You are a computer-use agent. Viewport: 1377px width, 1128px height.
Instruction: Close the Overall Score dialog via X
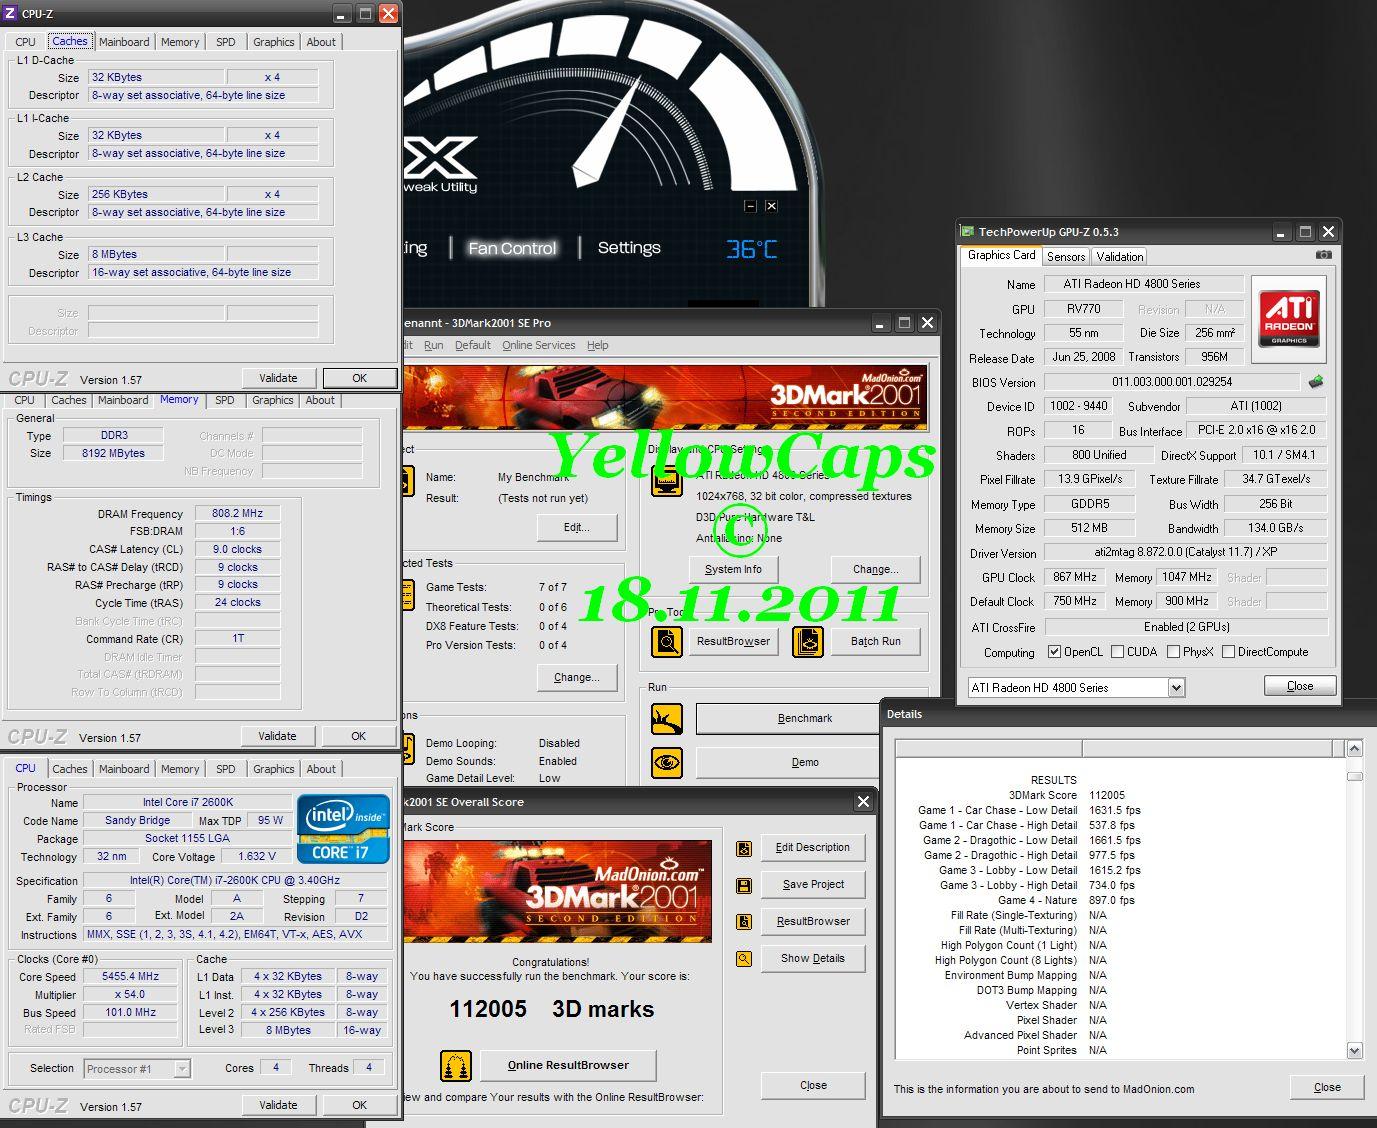click(x=864, y=802)
